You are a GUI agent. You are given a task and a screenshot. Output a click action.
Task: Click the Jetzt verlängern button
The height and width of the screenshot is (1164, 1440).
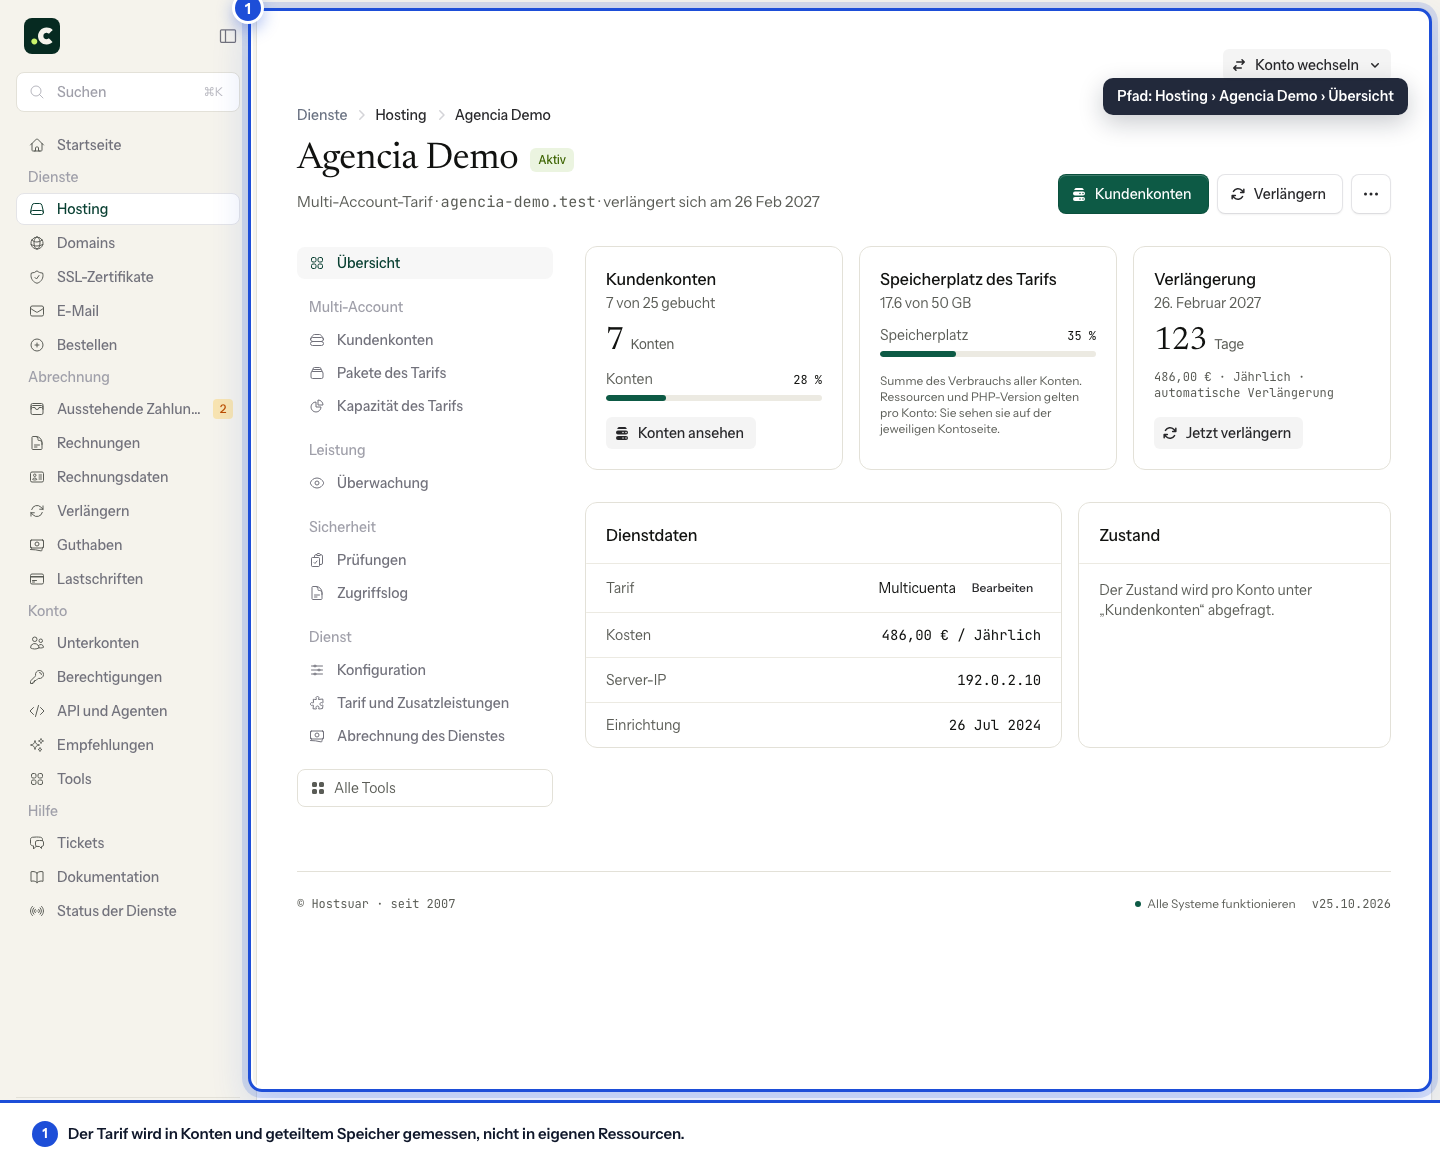point(1228,433)
